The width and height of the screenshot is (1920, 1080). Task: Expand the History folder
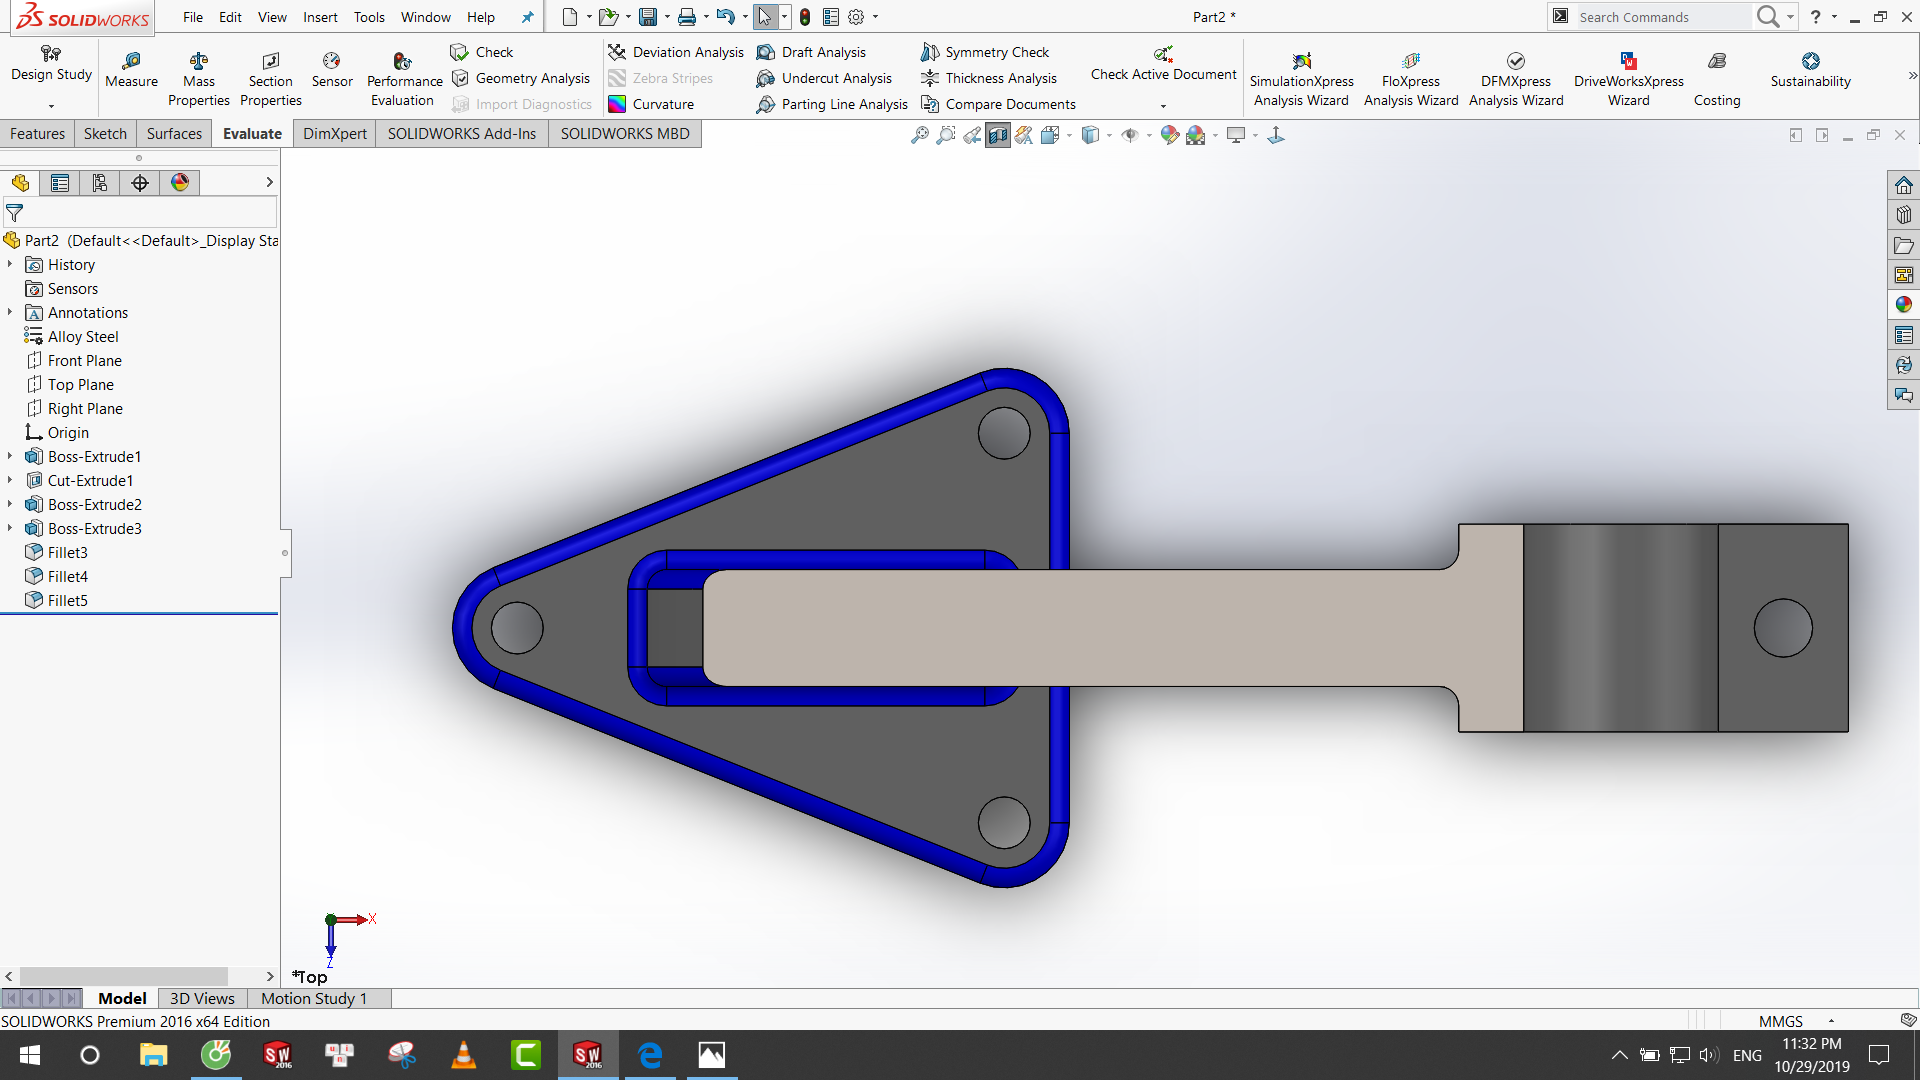(x=10, y=264)
